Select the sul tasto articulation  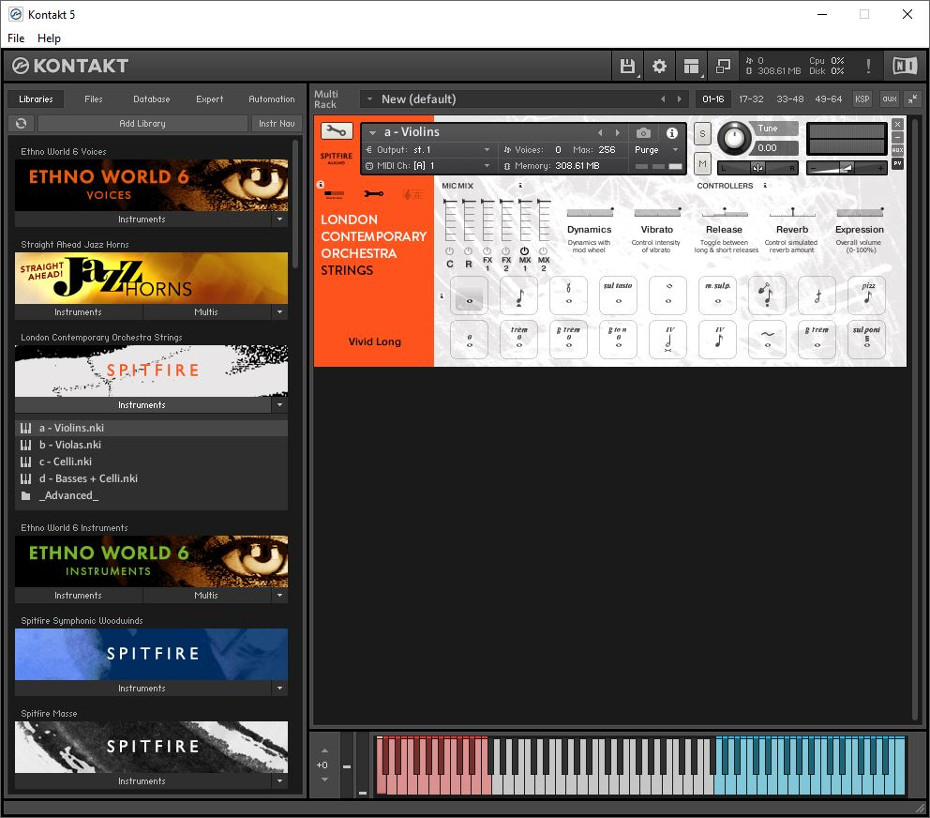[x=618, y=295]
